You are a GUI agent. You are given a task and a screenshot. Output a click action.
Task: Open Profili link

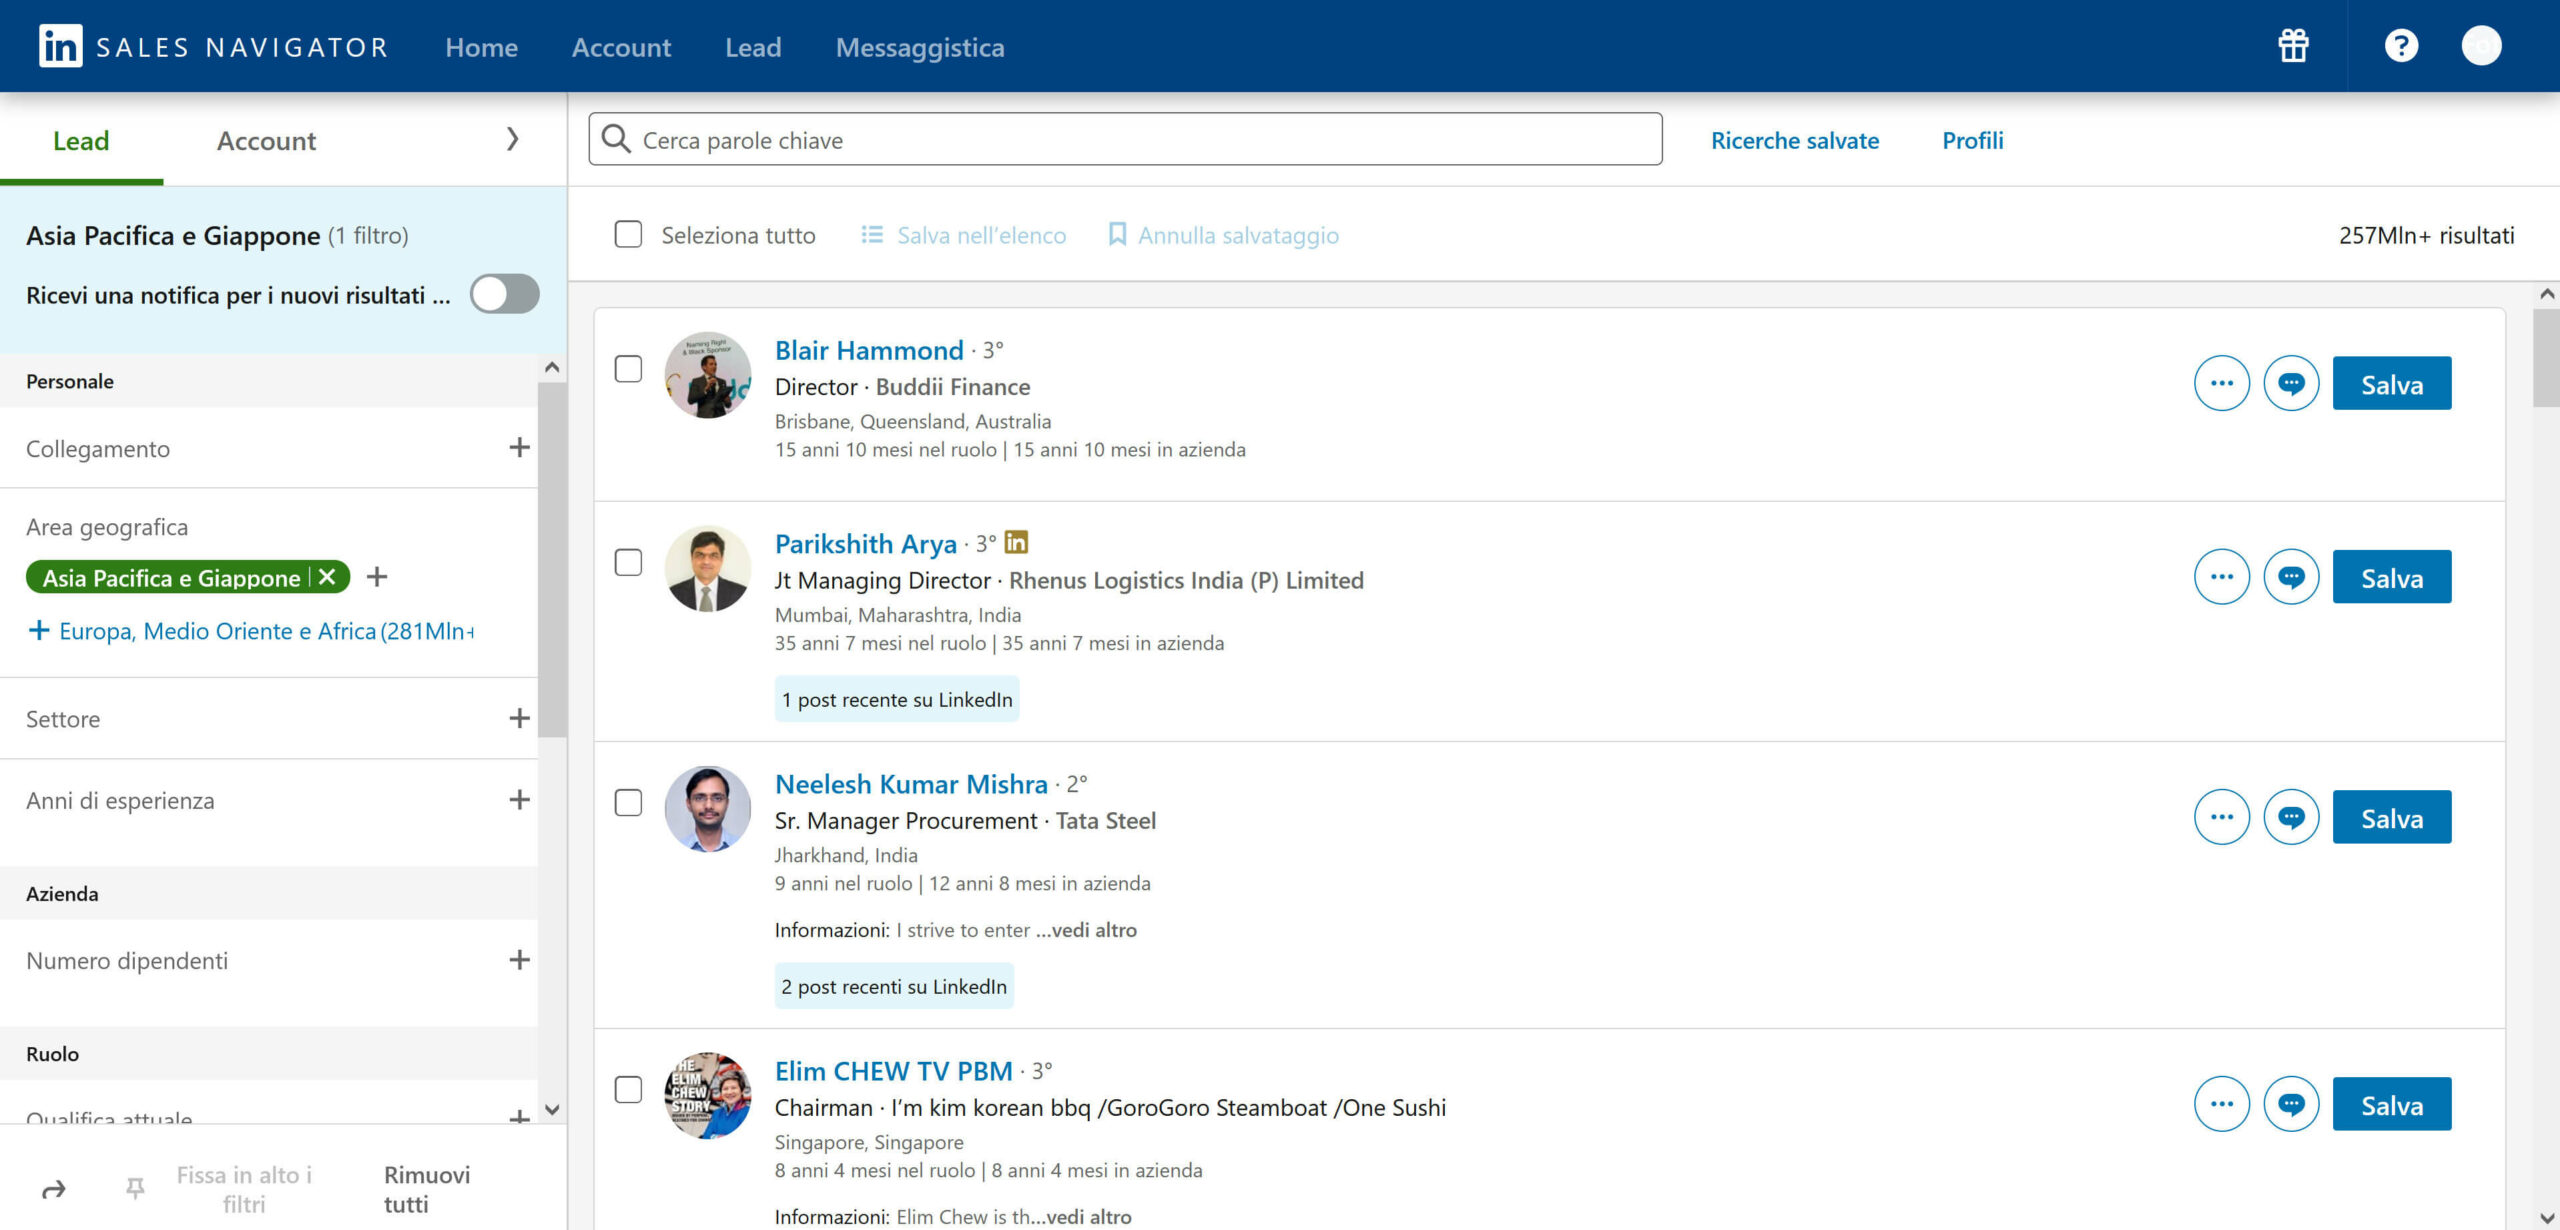click(1972, 140)
